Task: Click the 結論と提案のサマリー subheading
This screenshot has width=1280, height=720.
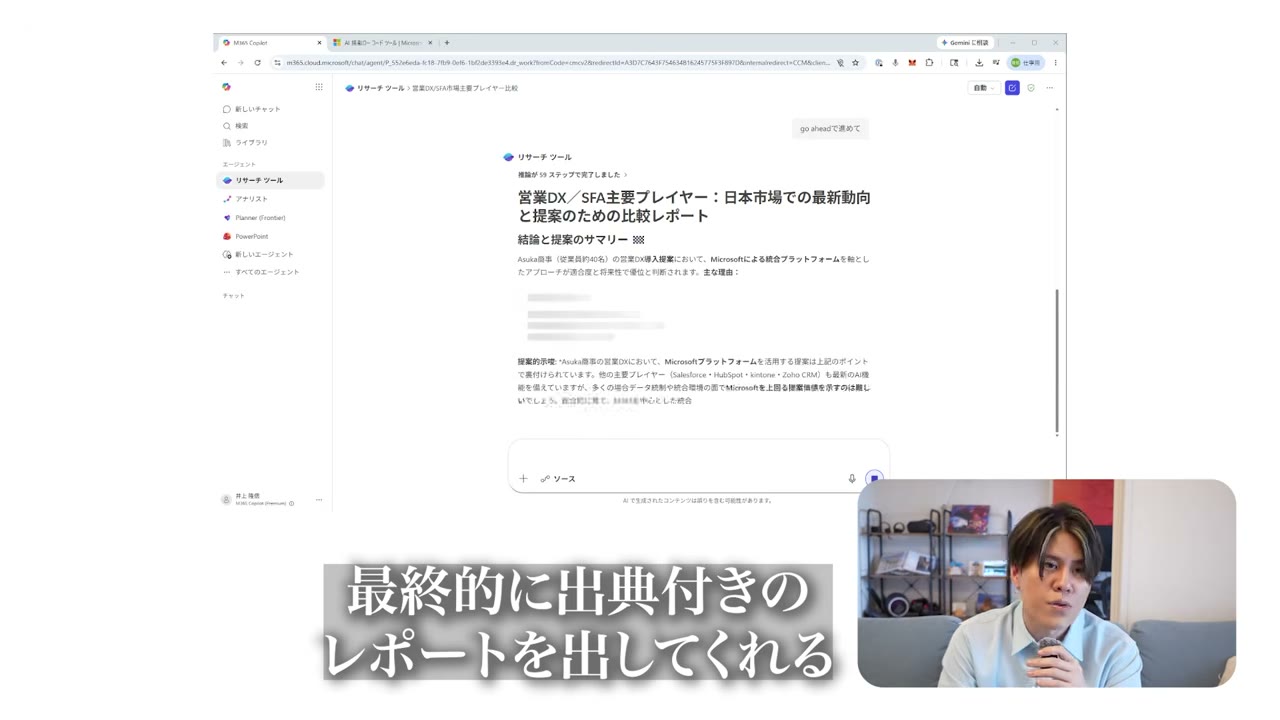Action: click(580, 240)
